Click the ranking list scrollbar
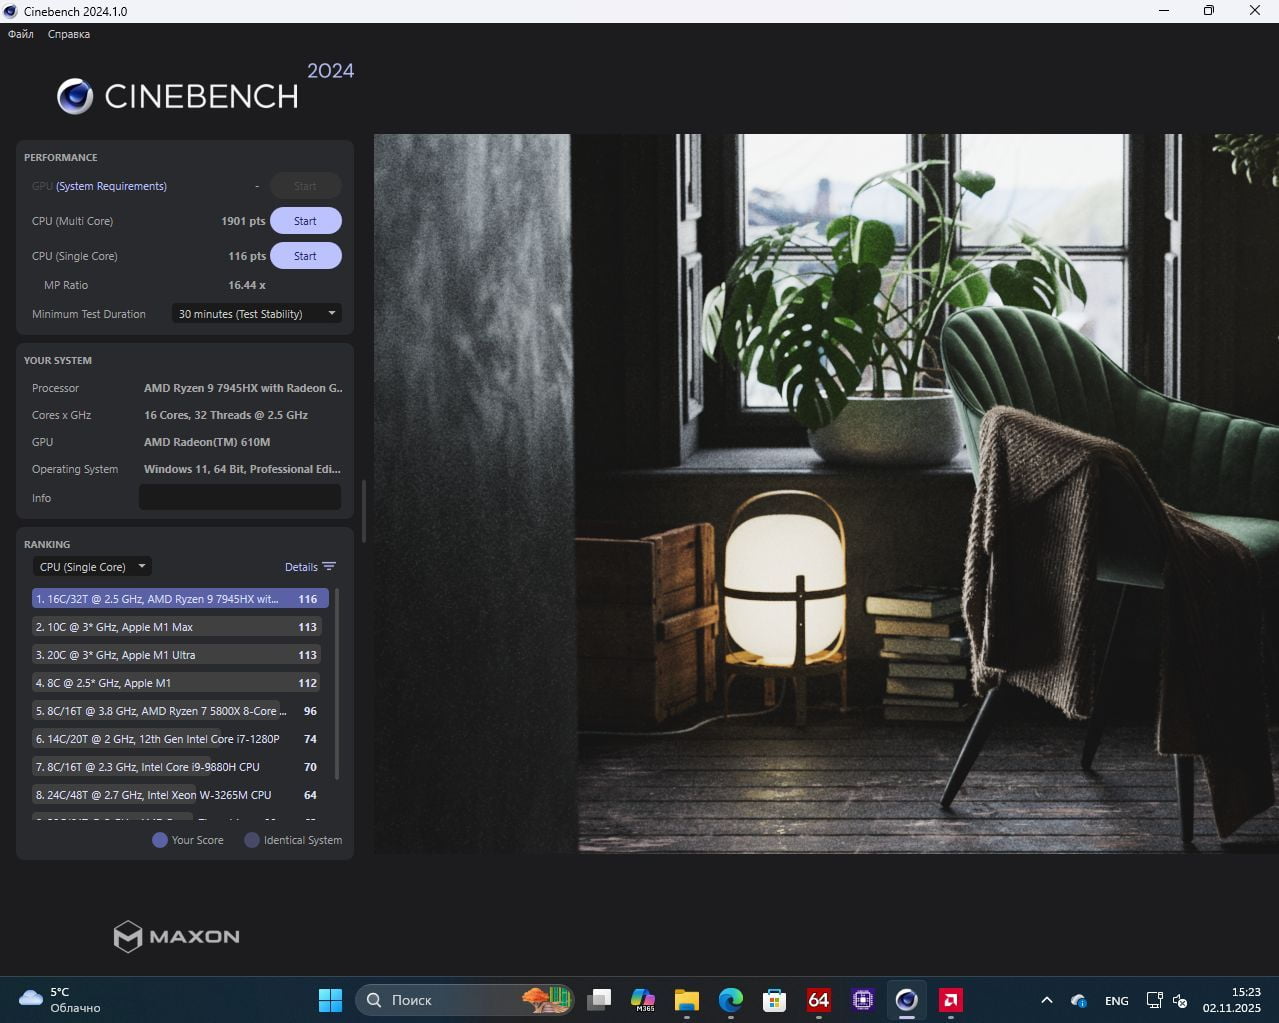 click(x=337, y=684)
